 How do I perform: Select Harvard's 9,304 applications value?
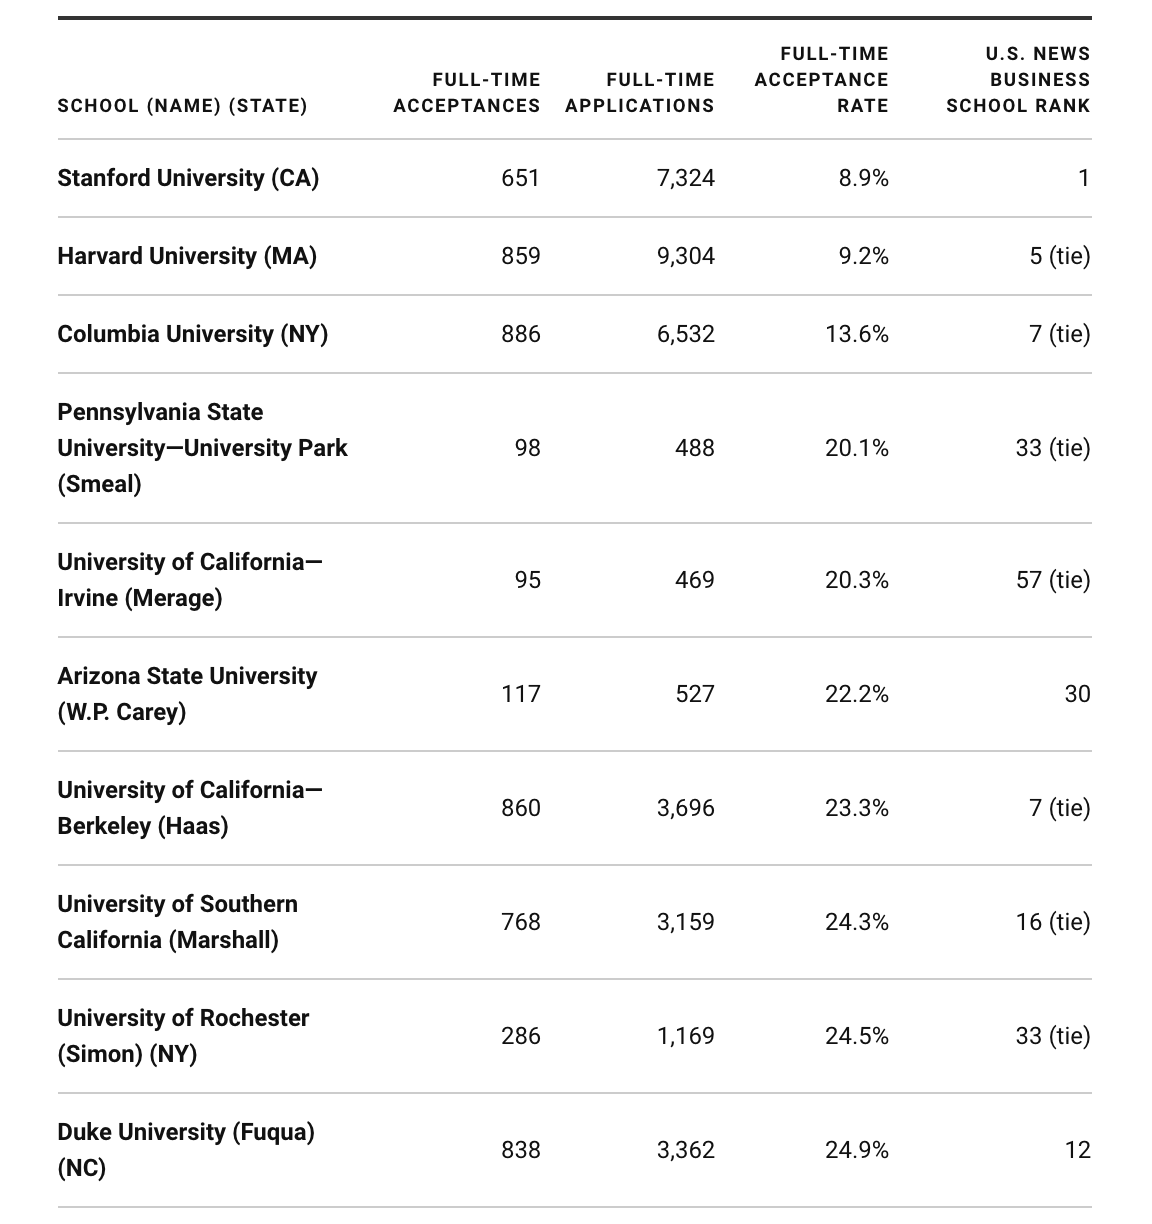point(686,256)
